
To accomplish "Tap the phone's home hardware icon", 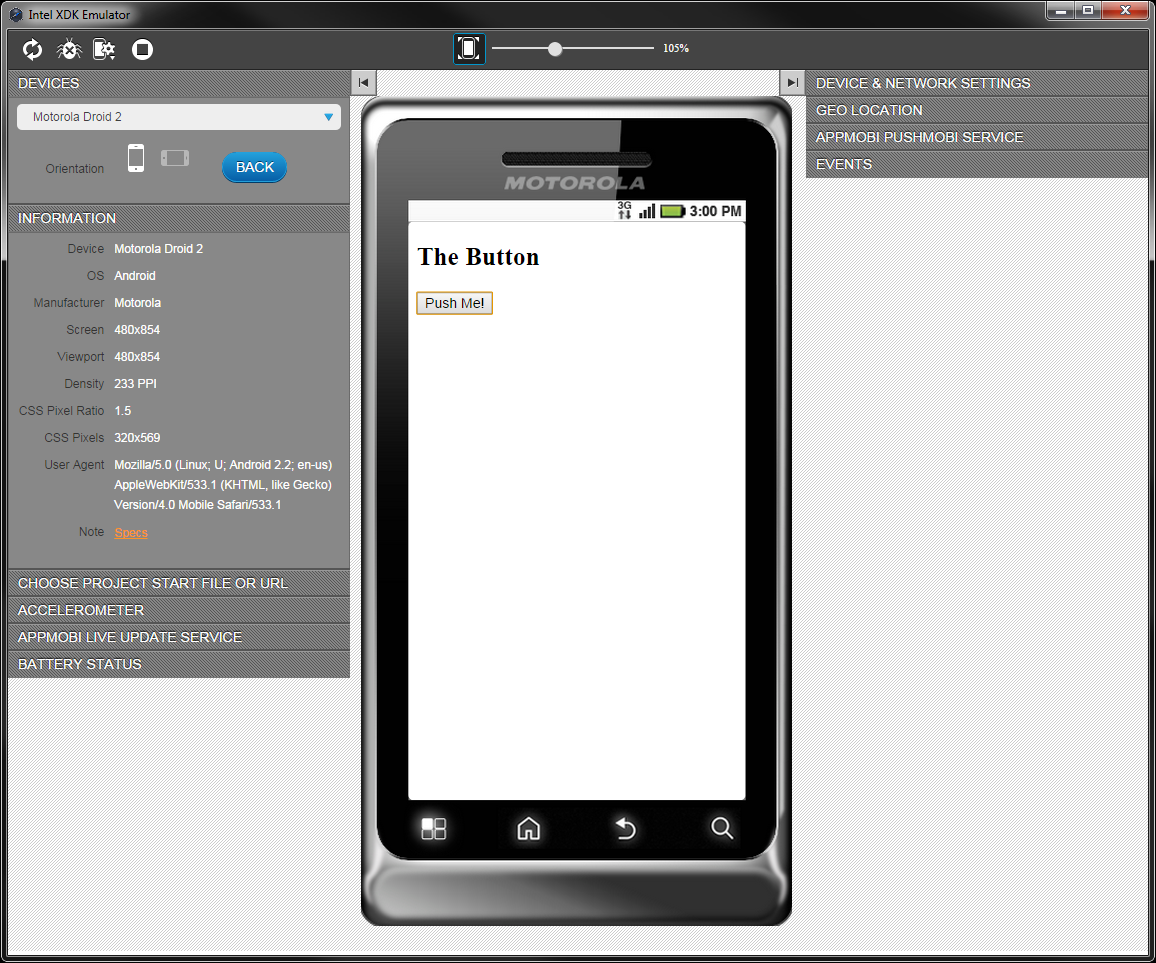I will pyautogui.click(x=529, y=829).
